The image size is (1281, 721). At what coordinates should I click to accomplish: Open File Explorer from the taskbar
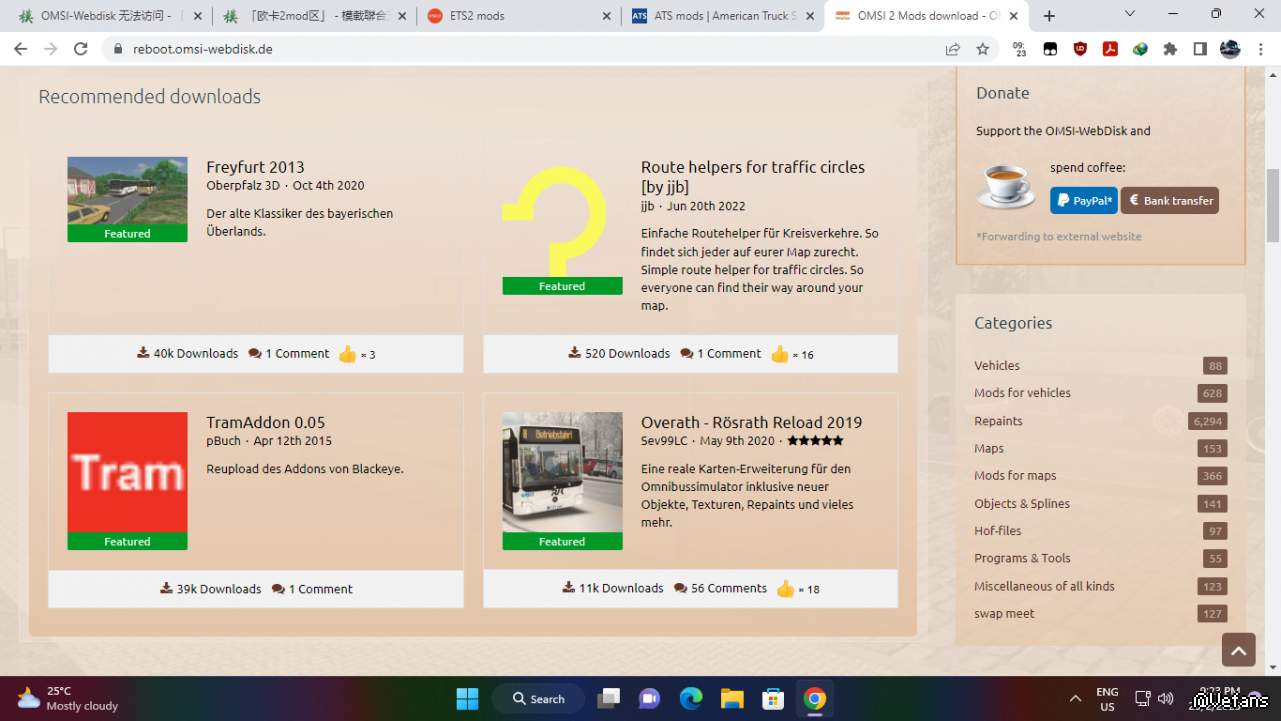click(x=732, y=698)
